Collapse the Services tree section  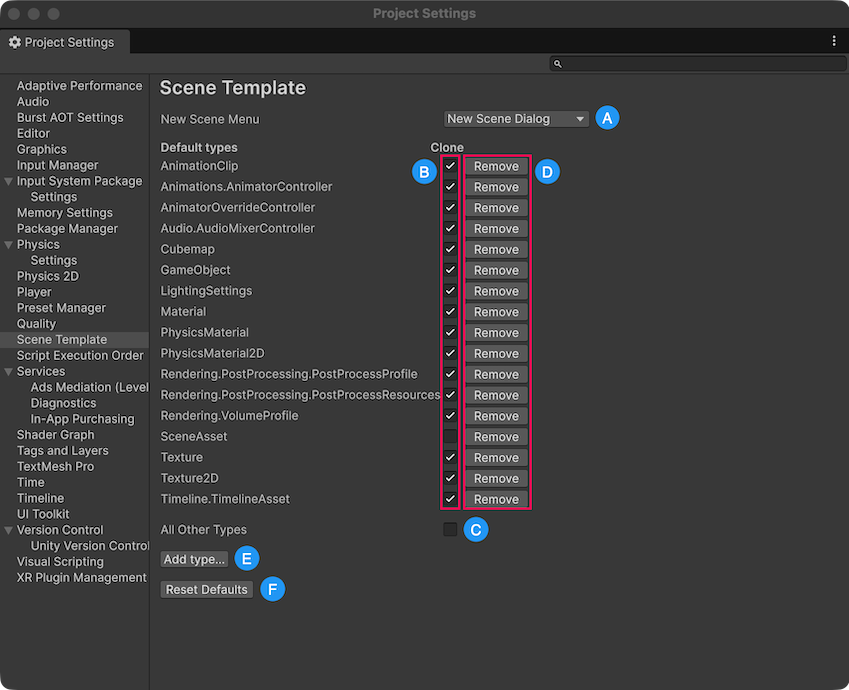tap(9, 372)
